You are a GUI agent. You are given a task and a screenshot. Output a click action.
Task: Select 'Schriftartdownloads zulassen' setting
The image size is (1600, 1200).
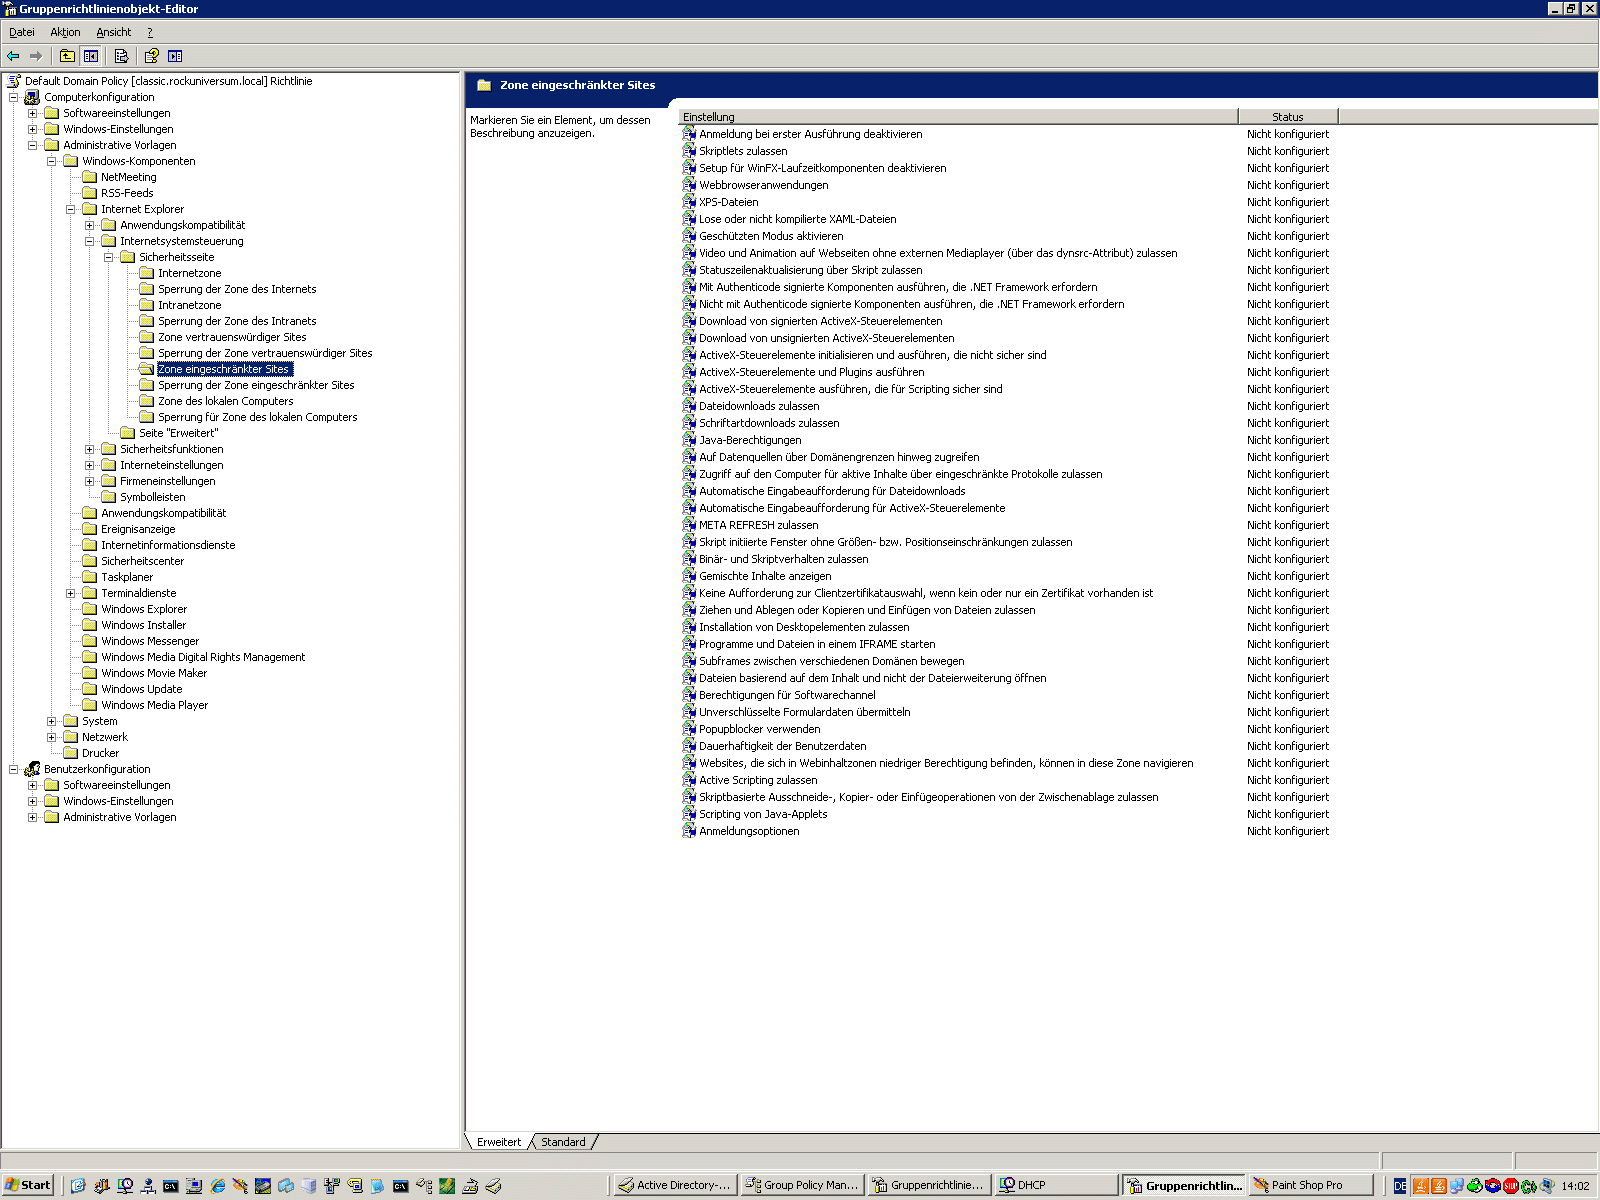(769, 423)
